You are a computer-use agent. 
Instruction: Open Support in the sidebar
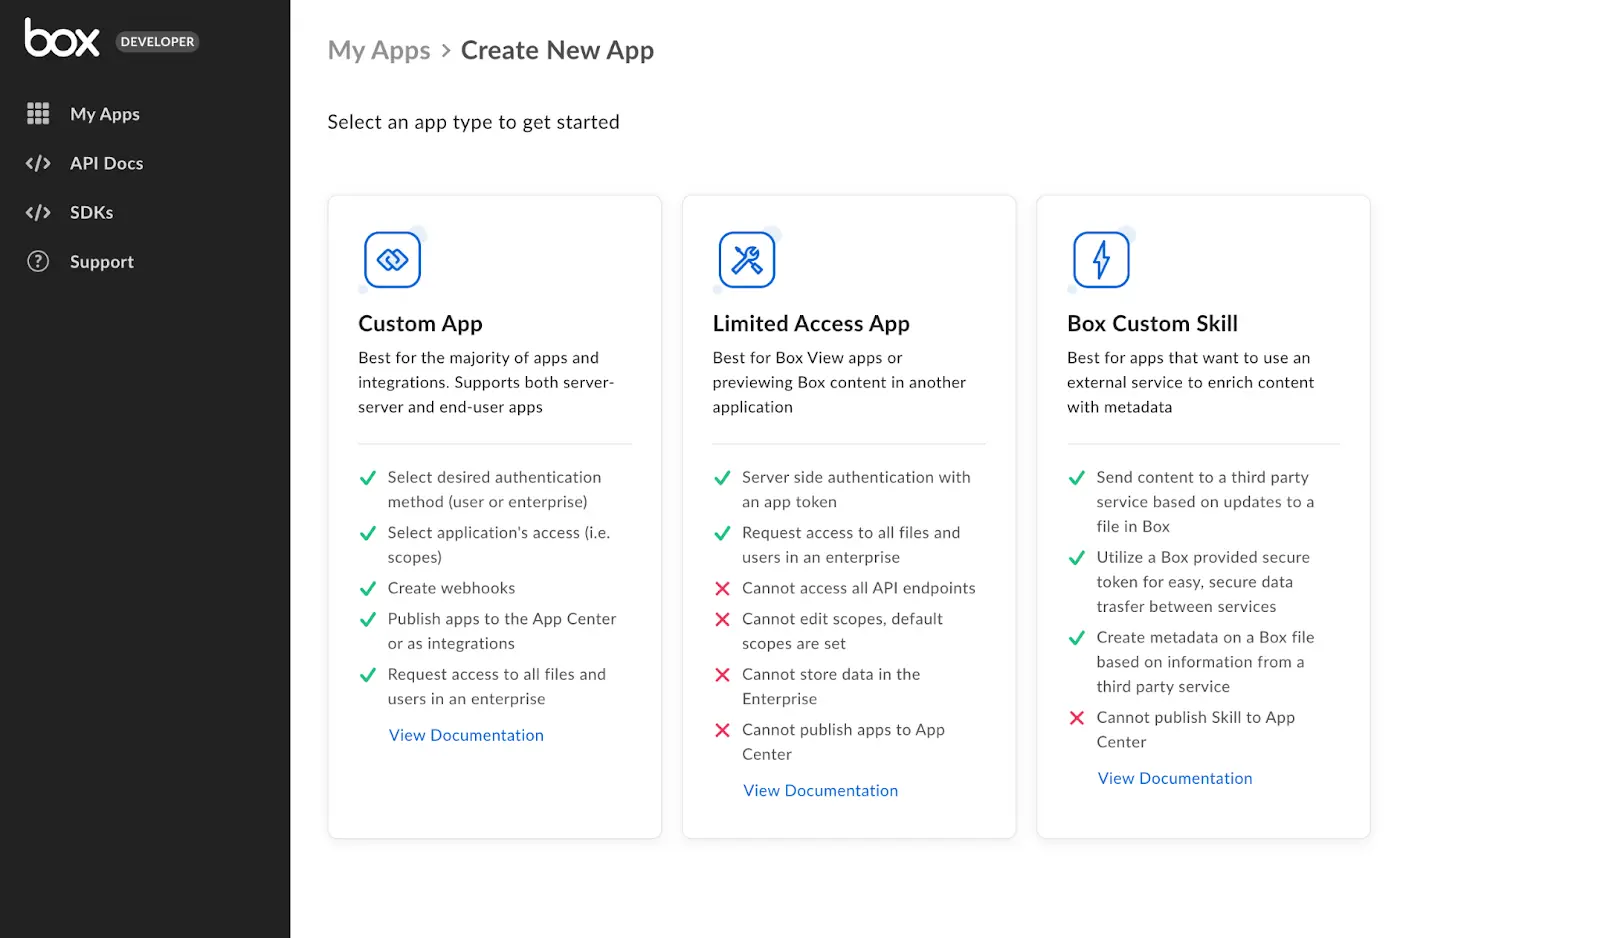(102, 262)
